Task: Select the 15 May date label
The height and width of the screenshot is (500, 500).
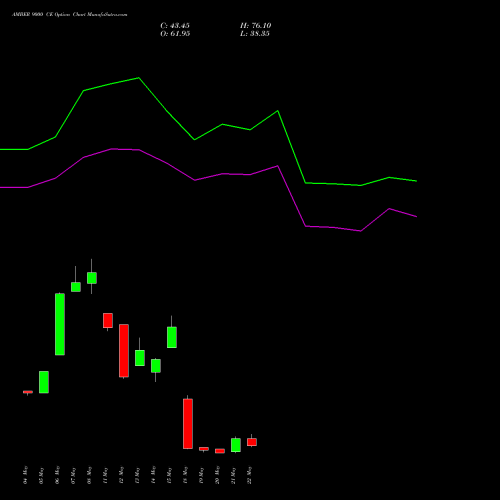Action: [x=170, y=475]
